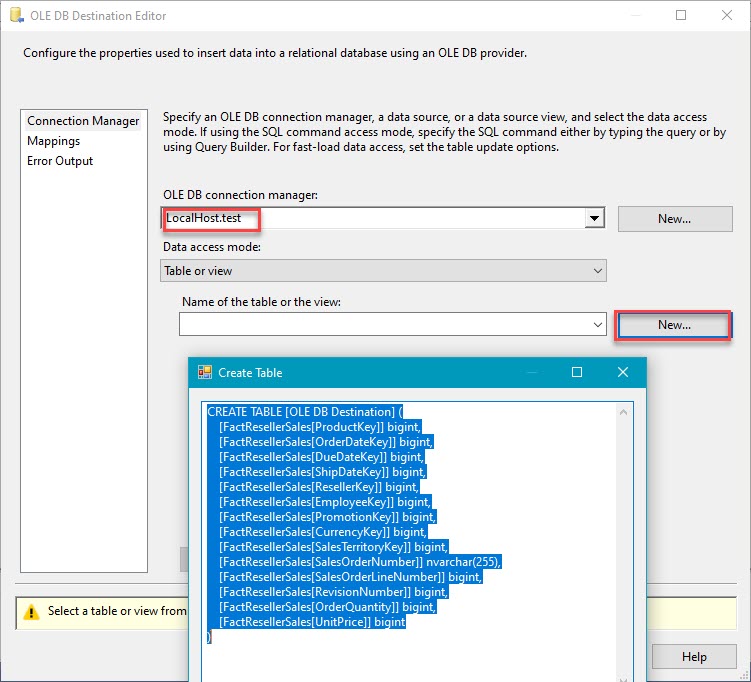Click New button beside table name field

point(674,325)
